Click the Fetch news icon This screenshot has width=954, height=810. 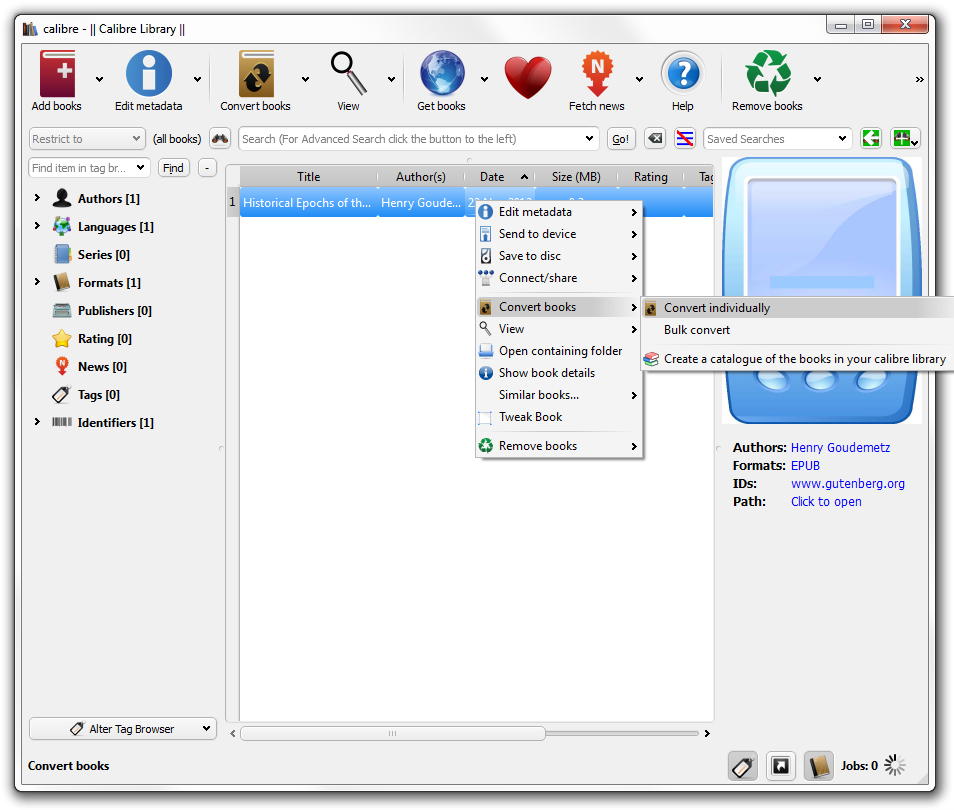pos(597,74)
